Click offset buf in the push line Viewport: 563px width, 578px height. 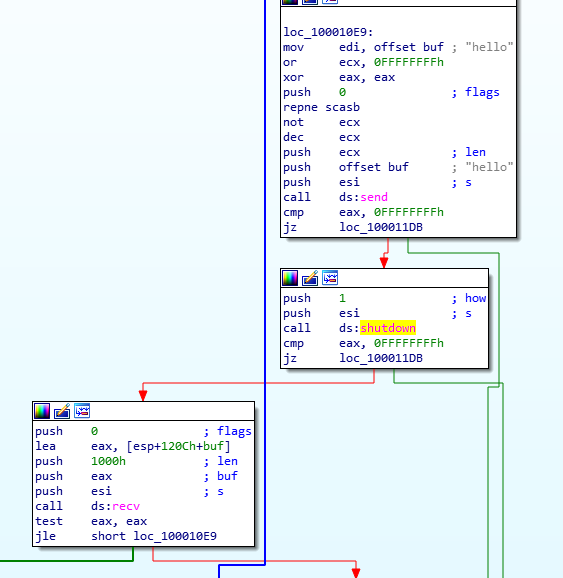tap(374, 167)
